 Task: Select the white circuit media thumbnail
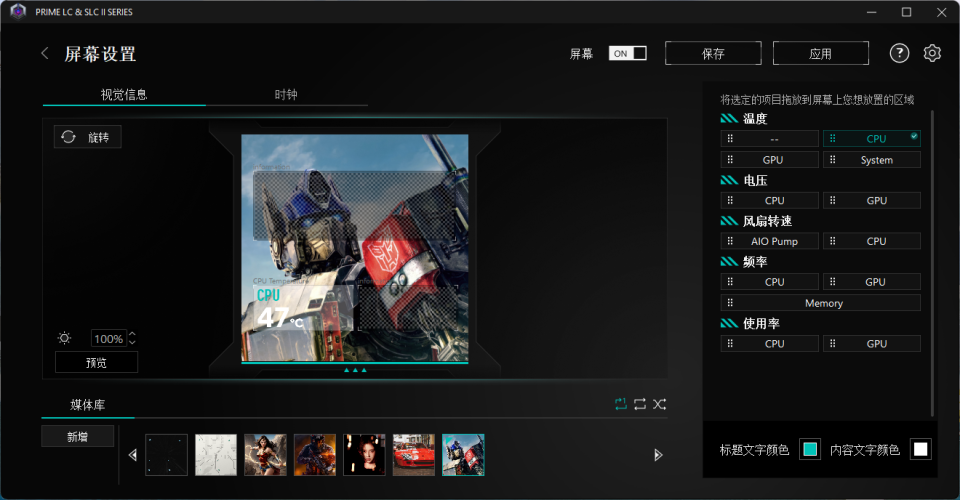click(x=216, y=455)
